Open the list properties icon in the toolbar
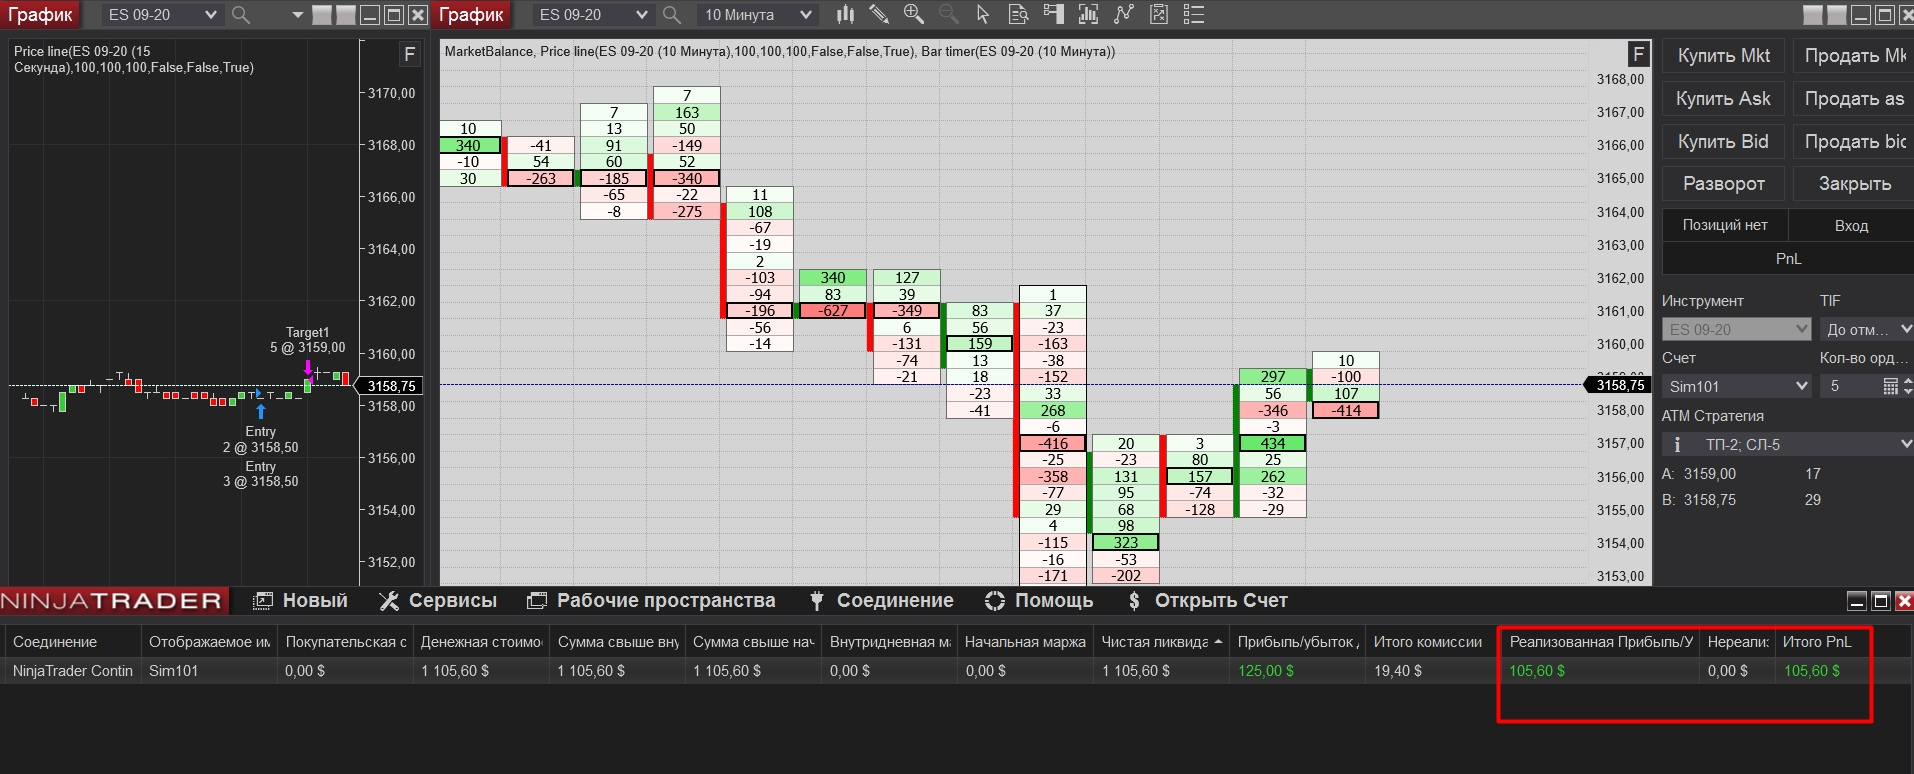This screenshot has width=1914, height=774. point(1194,14)
